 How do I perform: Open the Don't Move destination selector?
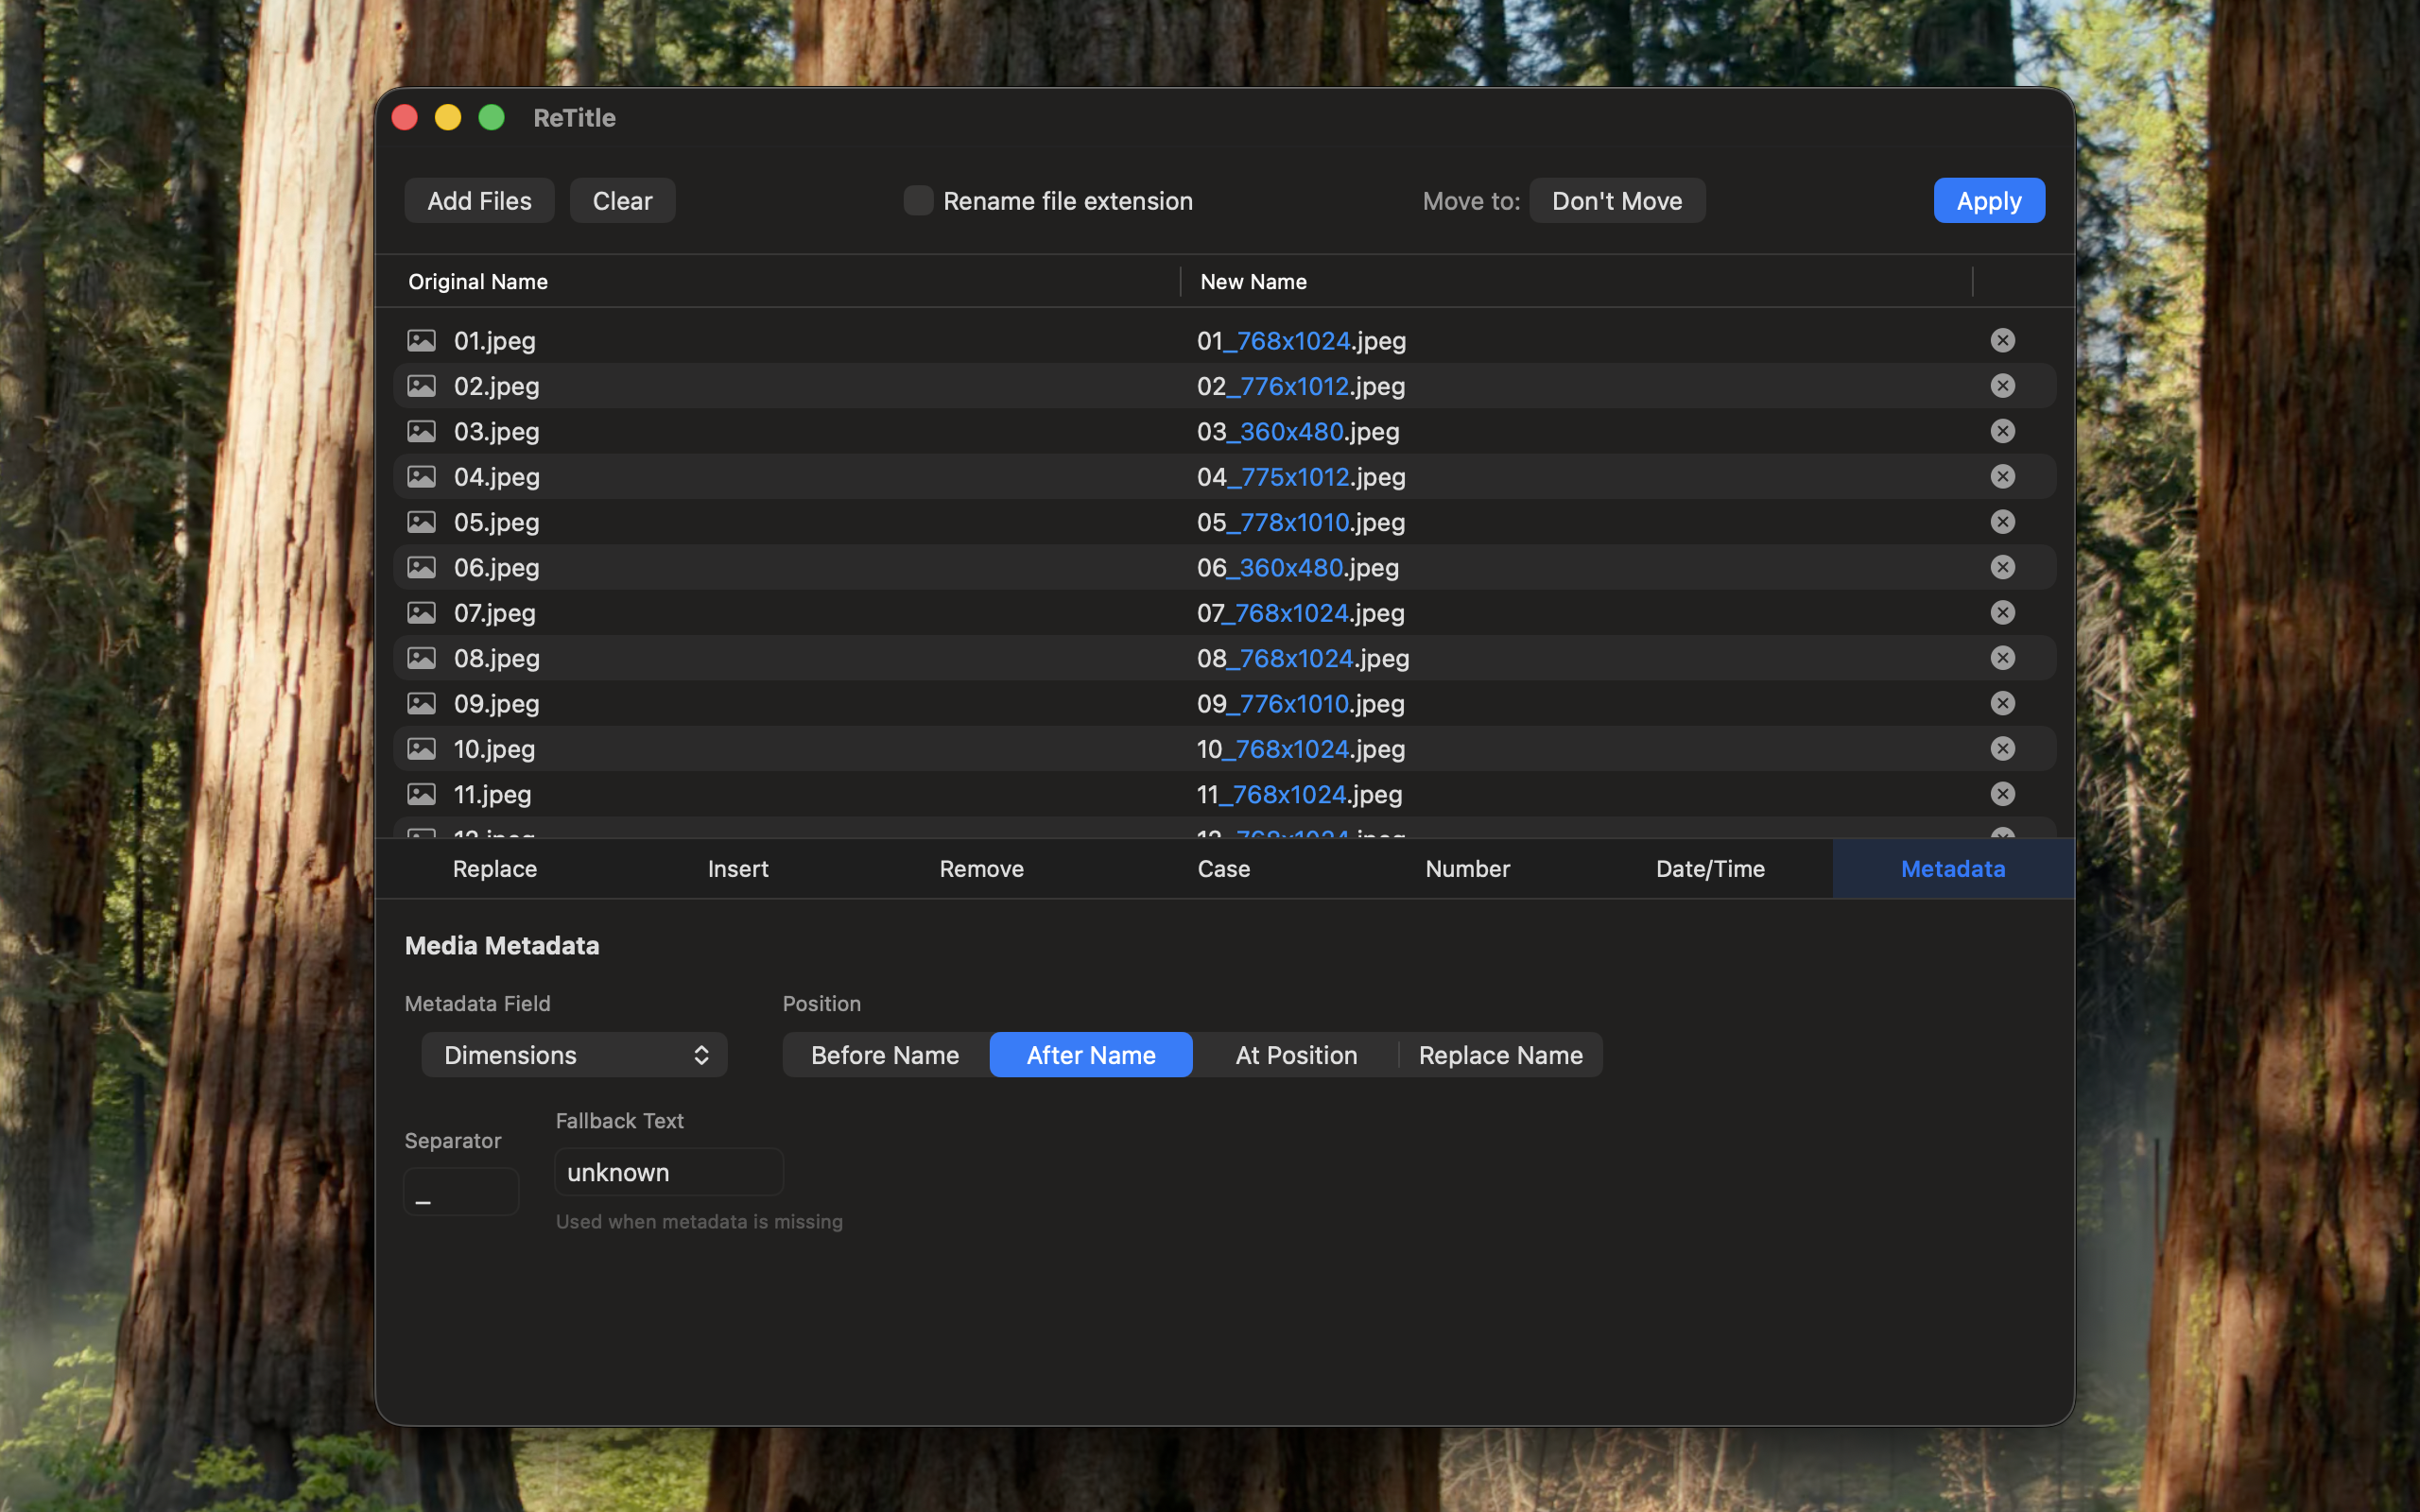click(1616, 200)
